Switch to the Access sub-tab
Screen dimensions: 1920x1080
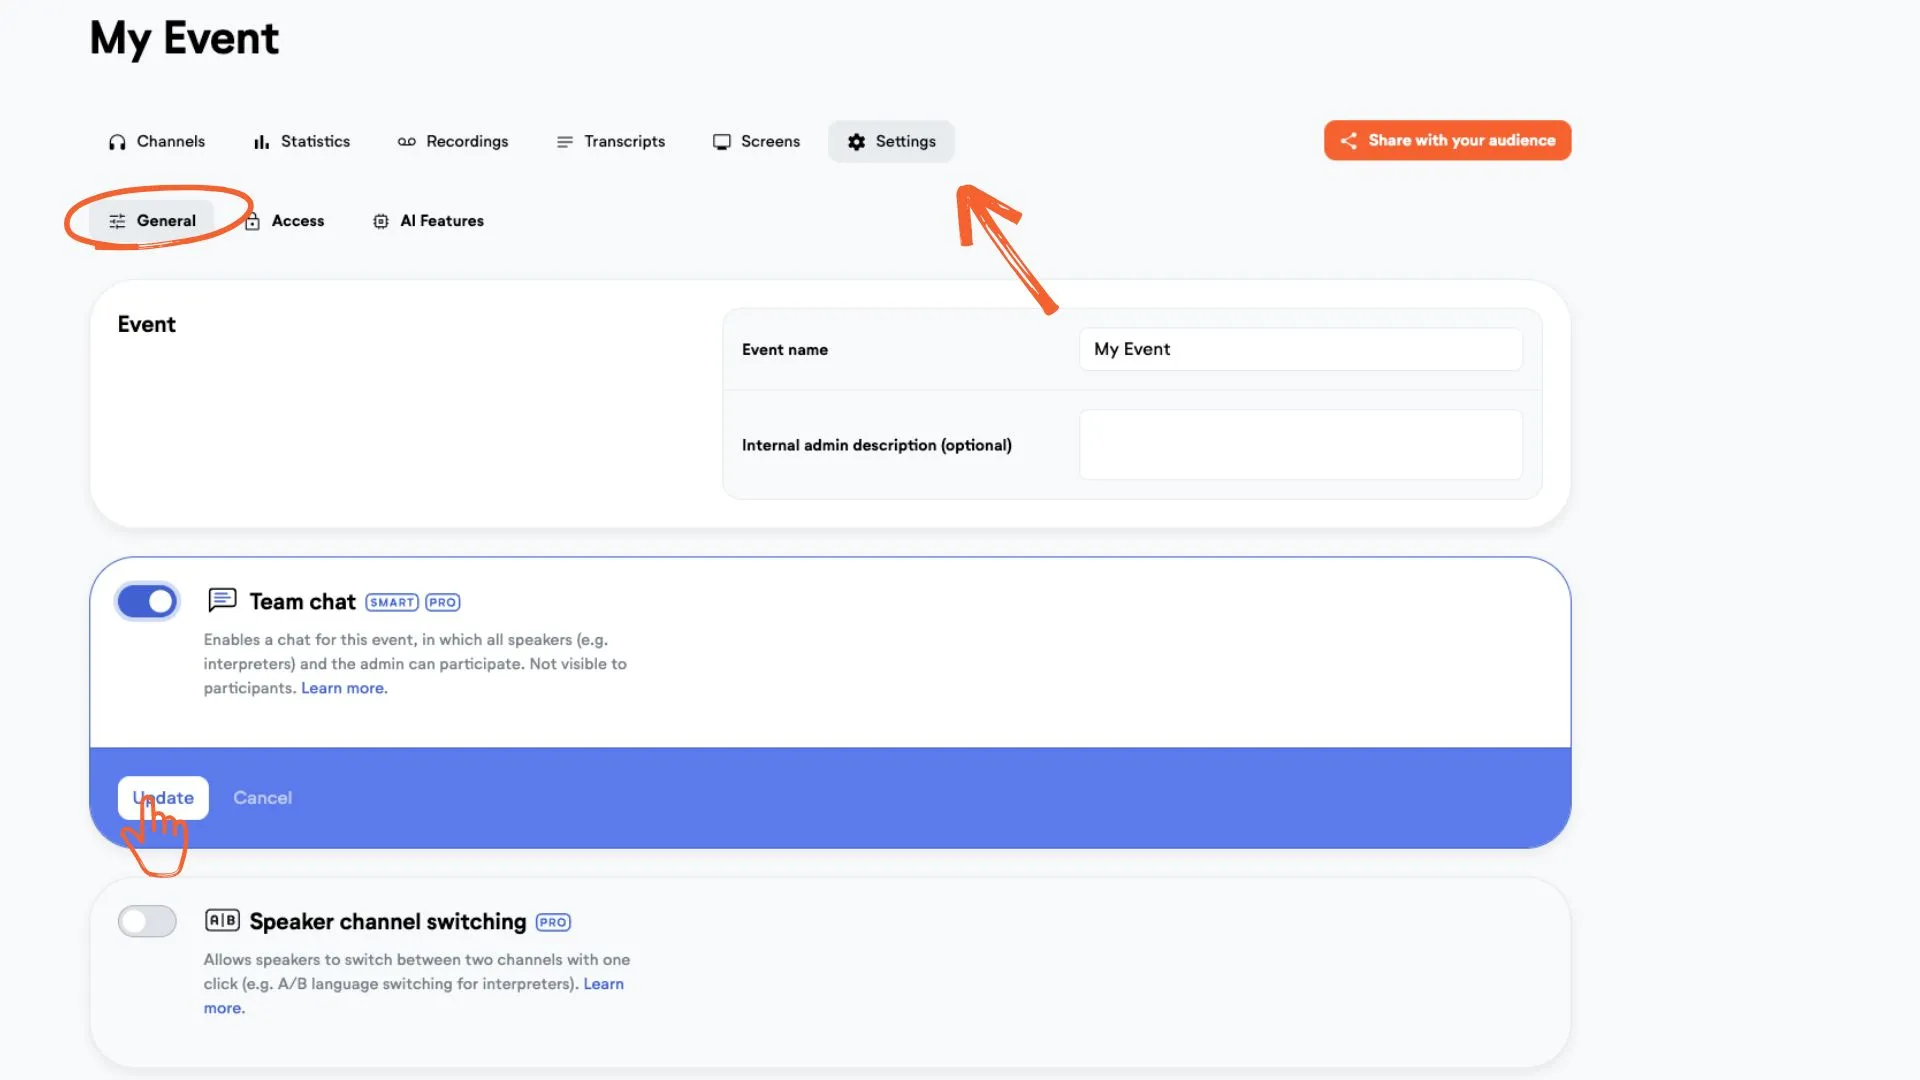coord(284,221)
